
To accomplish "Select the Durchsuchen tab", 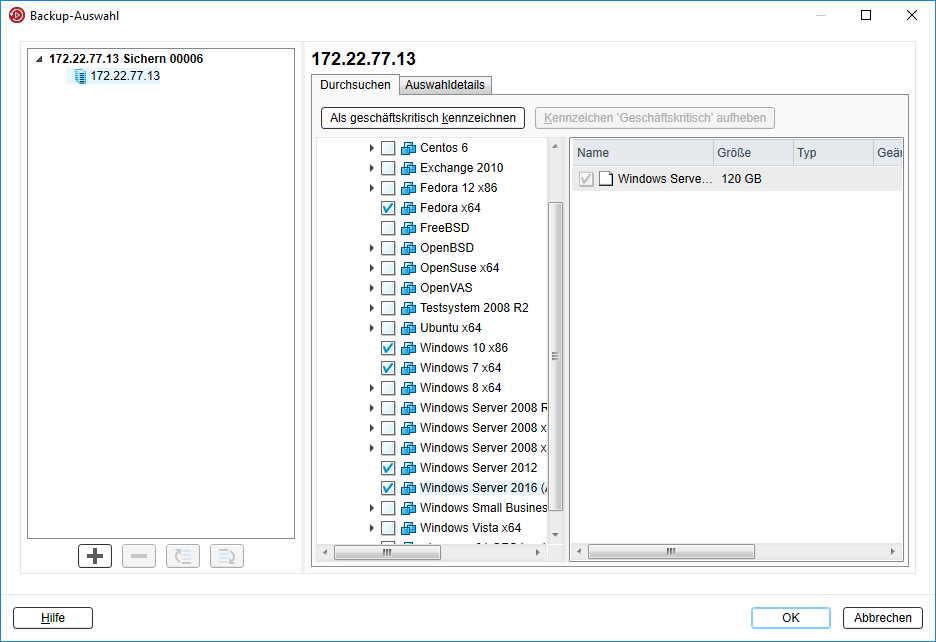I will point(355,85).
